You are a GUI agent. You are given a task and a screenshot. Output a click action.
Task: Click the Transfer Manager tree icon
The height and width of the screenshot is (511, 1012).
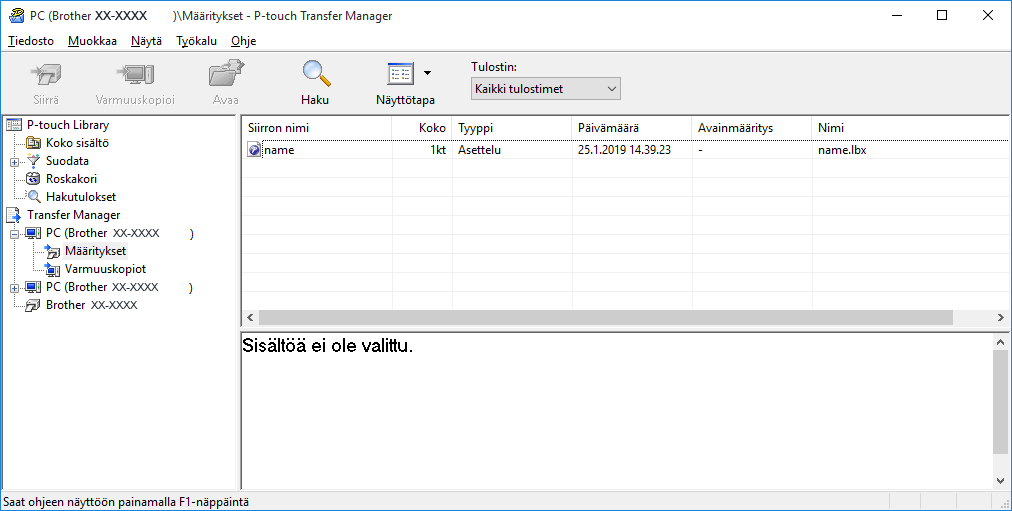click(x=14, y=215)
